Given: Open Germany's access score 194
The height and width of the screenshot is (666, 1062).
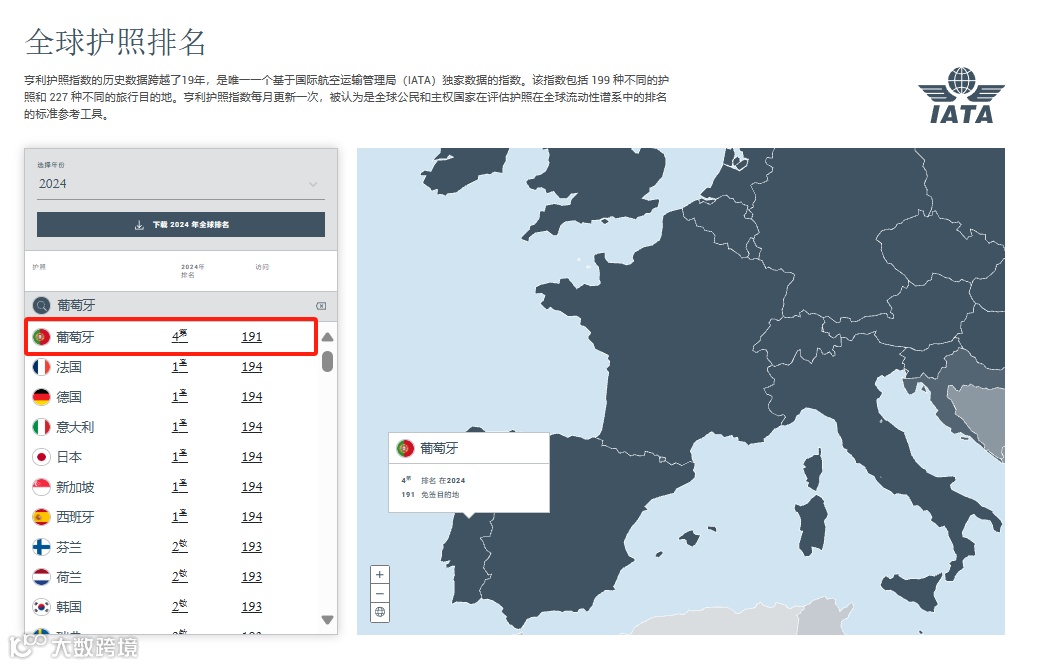Looking at the screenshot, I should click(251, 396).
